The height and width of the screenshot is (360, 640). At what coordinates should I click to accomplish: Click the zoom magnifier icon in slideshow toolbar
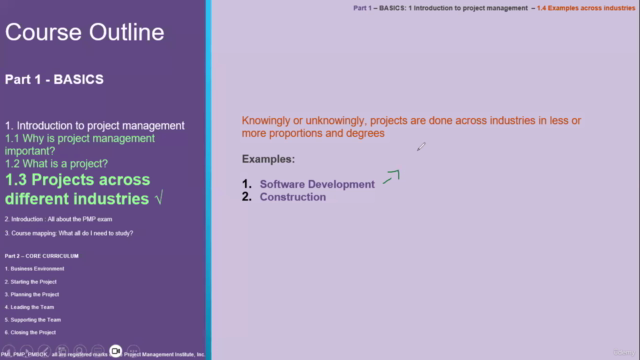80,351
